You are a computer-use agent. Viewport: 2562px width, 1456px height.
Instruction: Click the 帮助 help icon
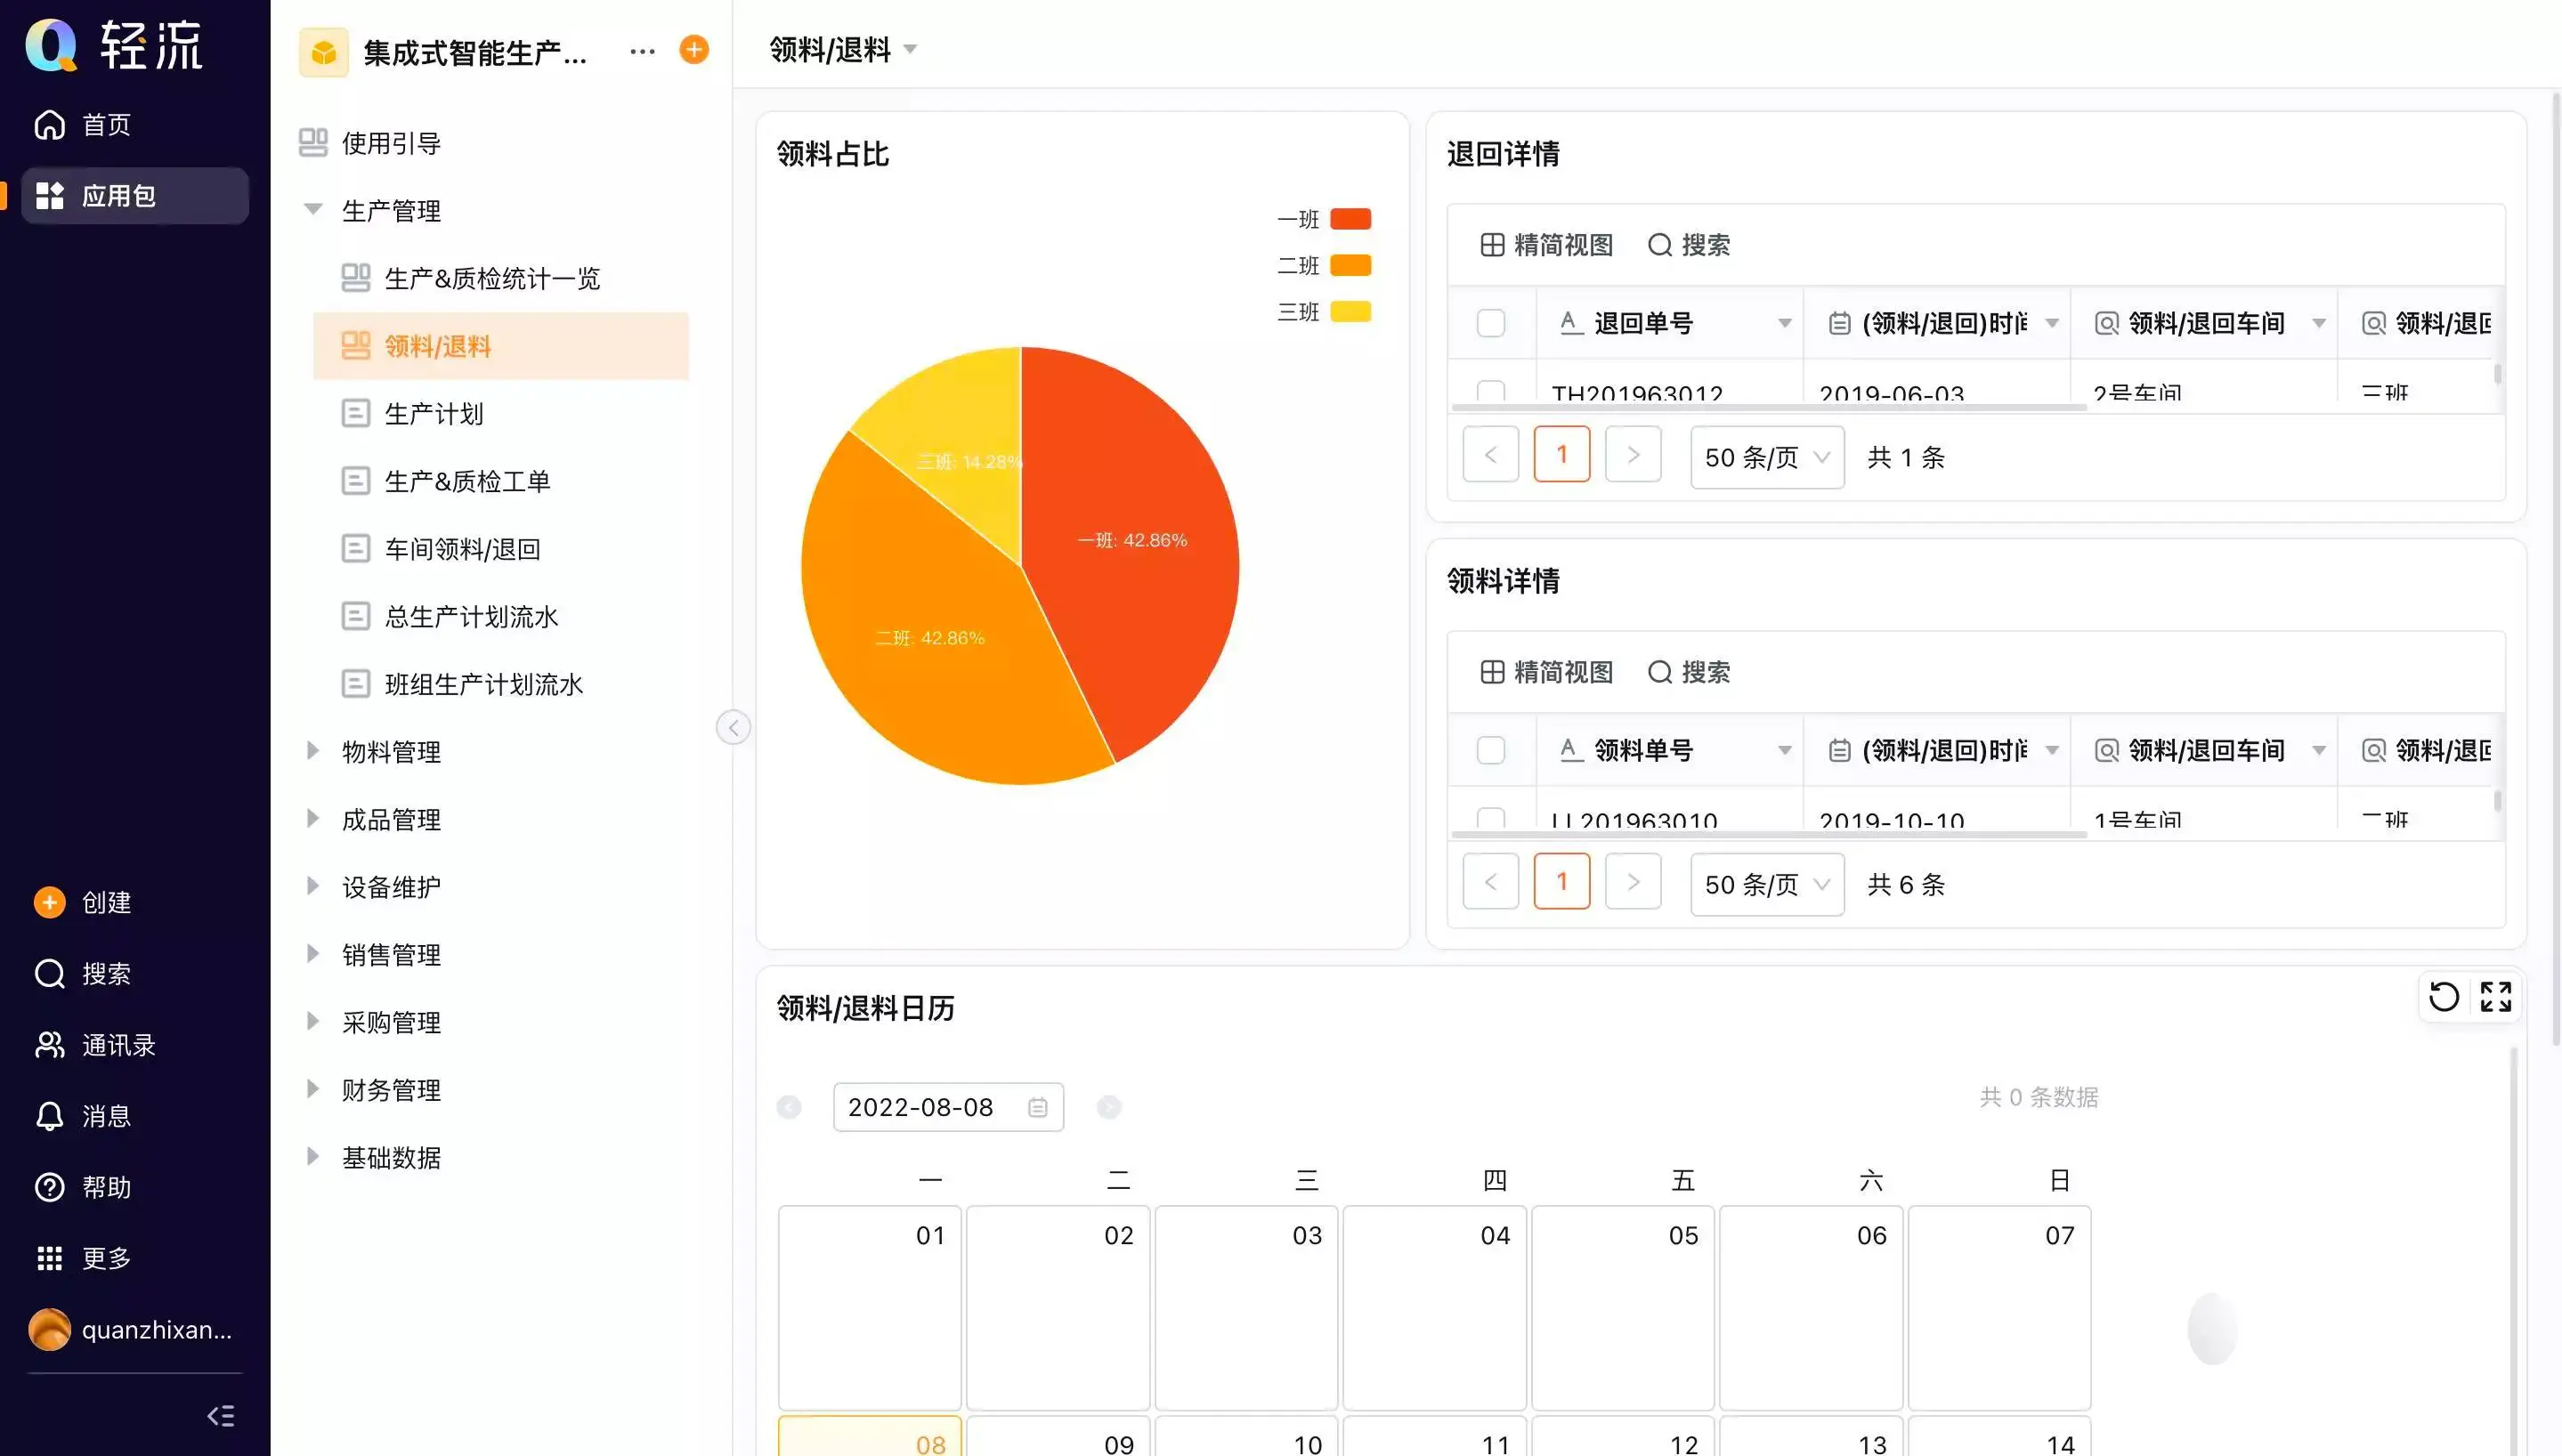click(x=50, y=1187)
